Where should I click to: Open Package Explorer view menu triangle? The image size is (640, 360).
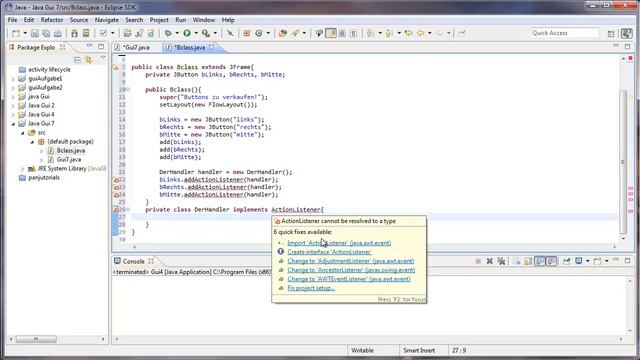click(102, 58)
